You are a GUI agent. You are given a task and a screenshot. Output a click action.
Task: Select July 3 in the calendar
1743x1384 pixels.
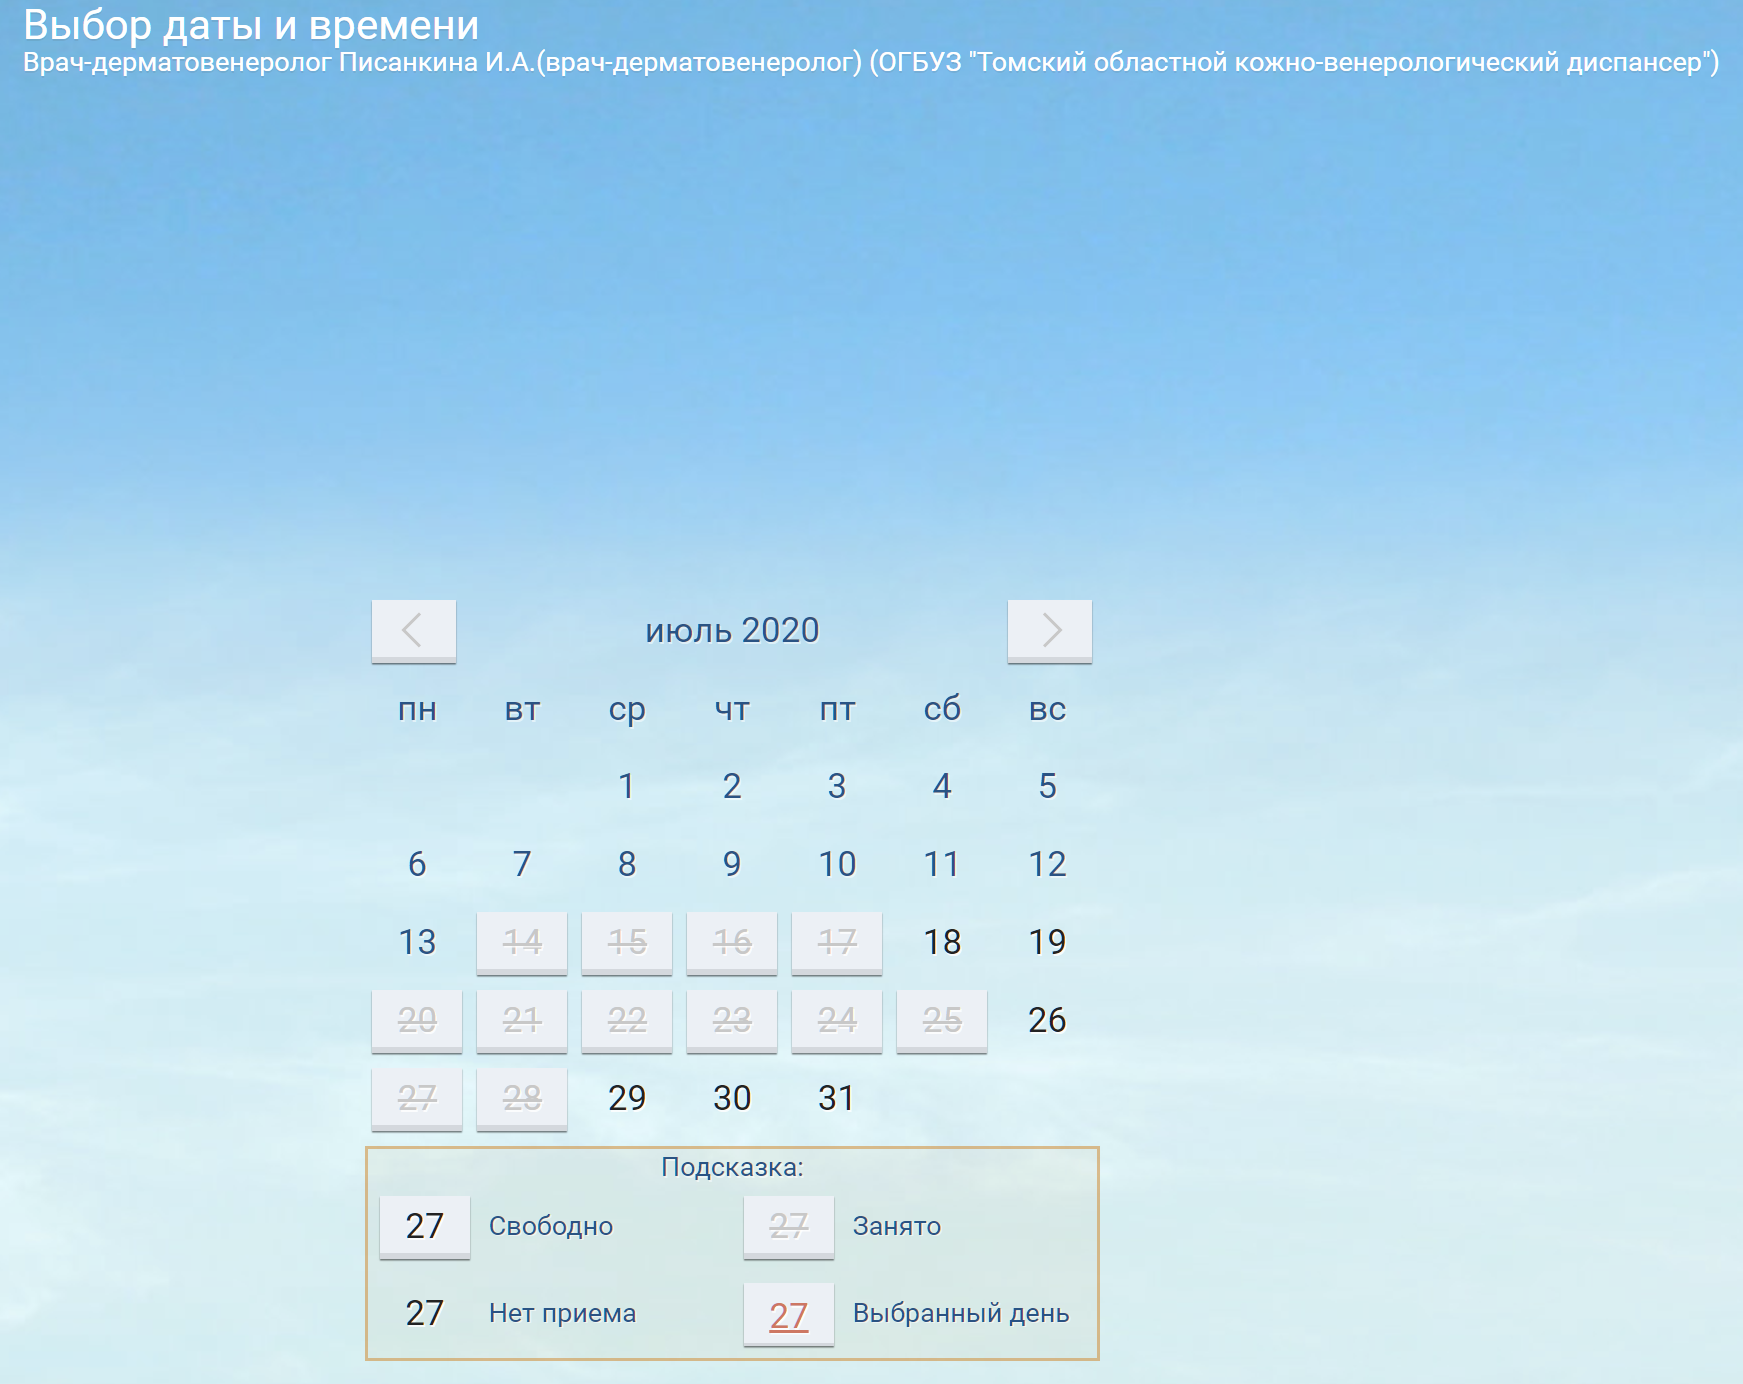click(x=837, y=786)
